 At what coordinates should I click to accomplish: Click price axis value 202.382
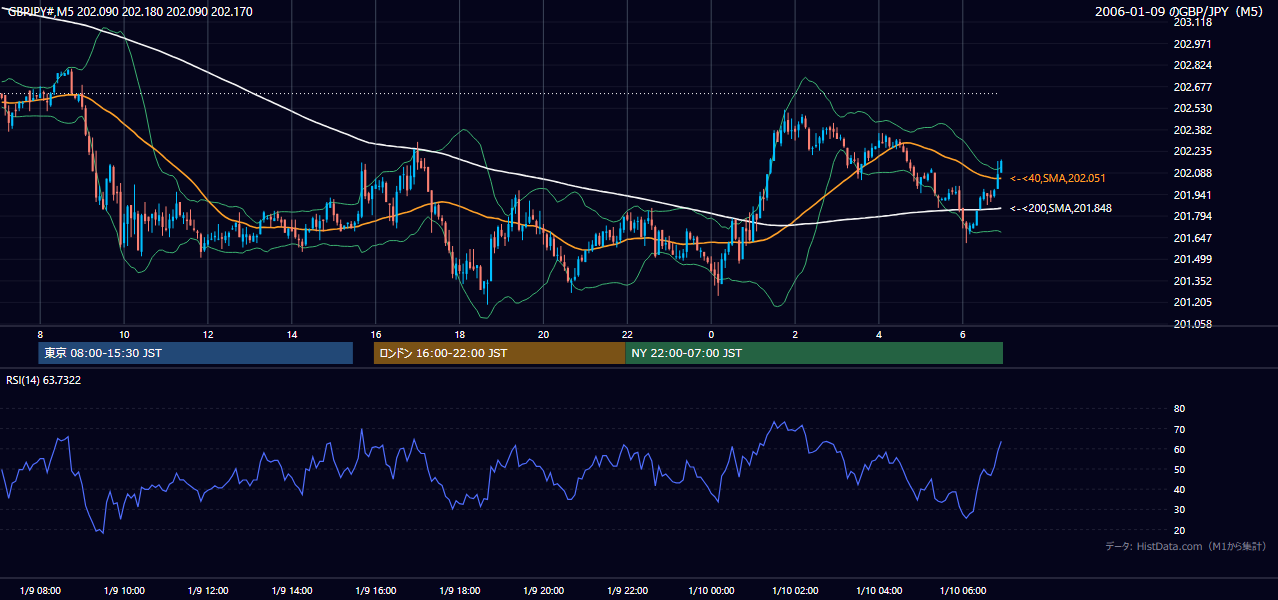(x=1192, y=130)
